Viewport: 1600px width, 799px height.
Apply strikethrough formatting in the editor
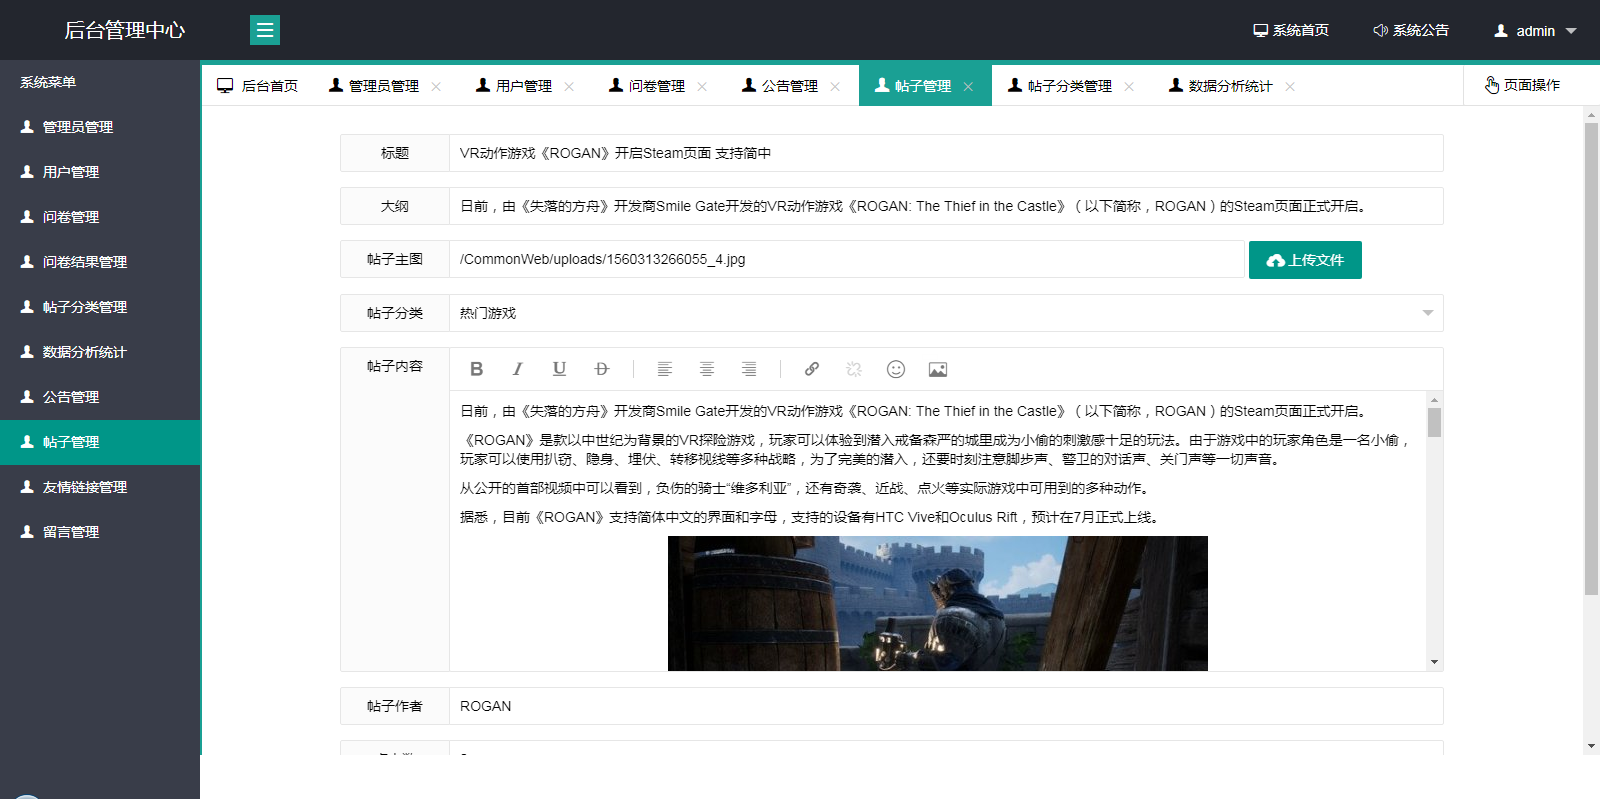pos(601,369)
